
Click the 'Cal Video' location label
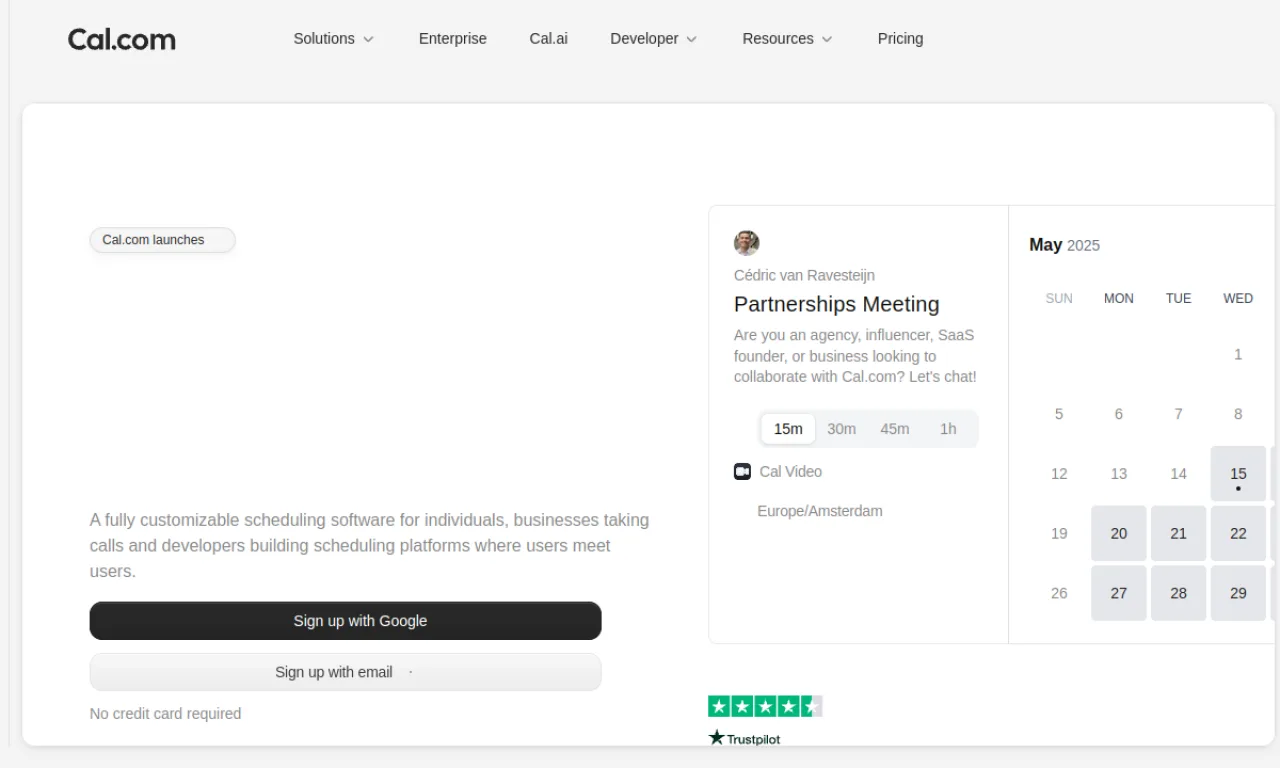pyautogui.click(x=791, y=472)
